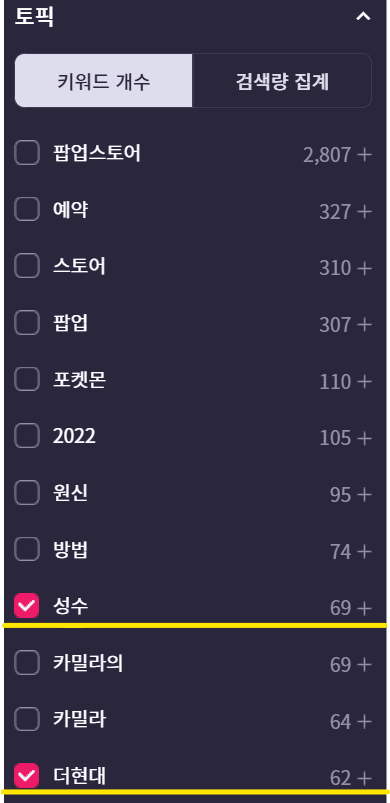
Task: Expand 원신 topic with plus icon
Action: tap(364, 495)
